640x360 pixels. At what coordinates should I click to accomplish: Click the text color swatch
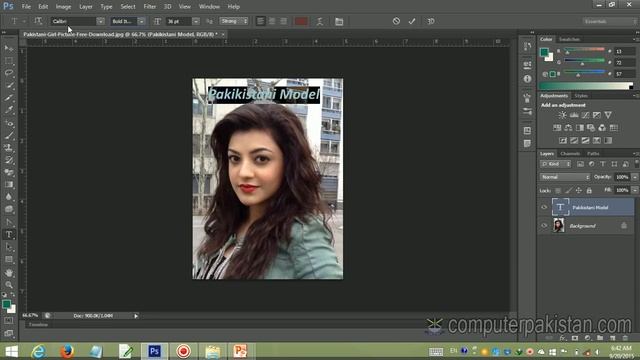301,21
